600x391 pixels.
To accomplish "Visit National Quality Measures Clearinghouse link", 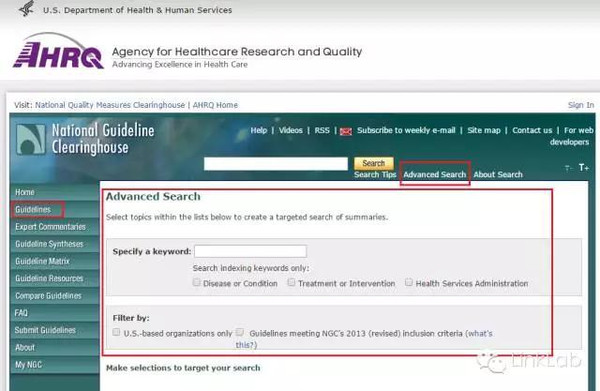I will tap(110, 105).
